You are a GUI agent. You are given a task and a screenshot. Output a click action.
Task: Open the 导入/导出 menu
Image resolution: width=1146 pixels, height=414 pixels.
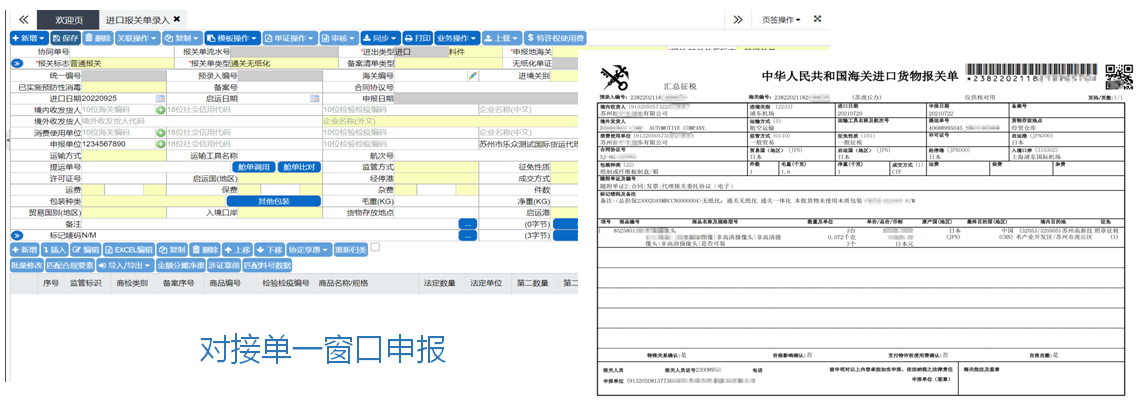coord(126,265)
